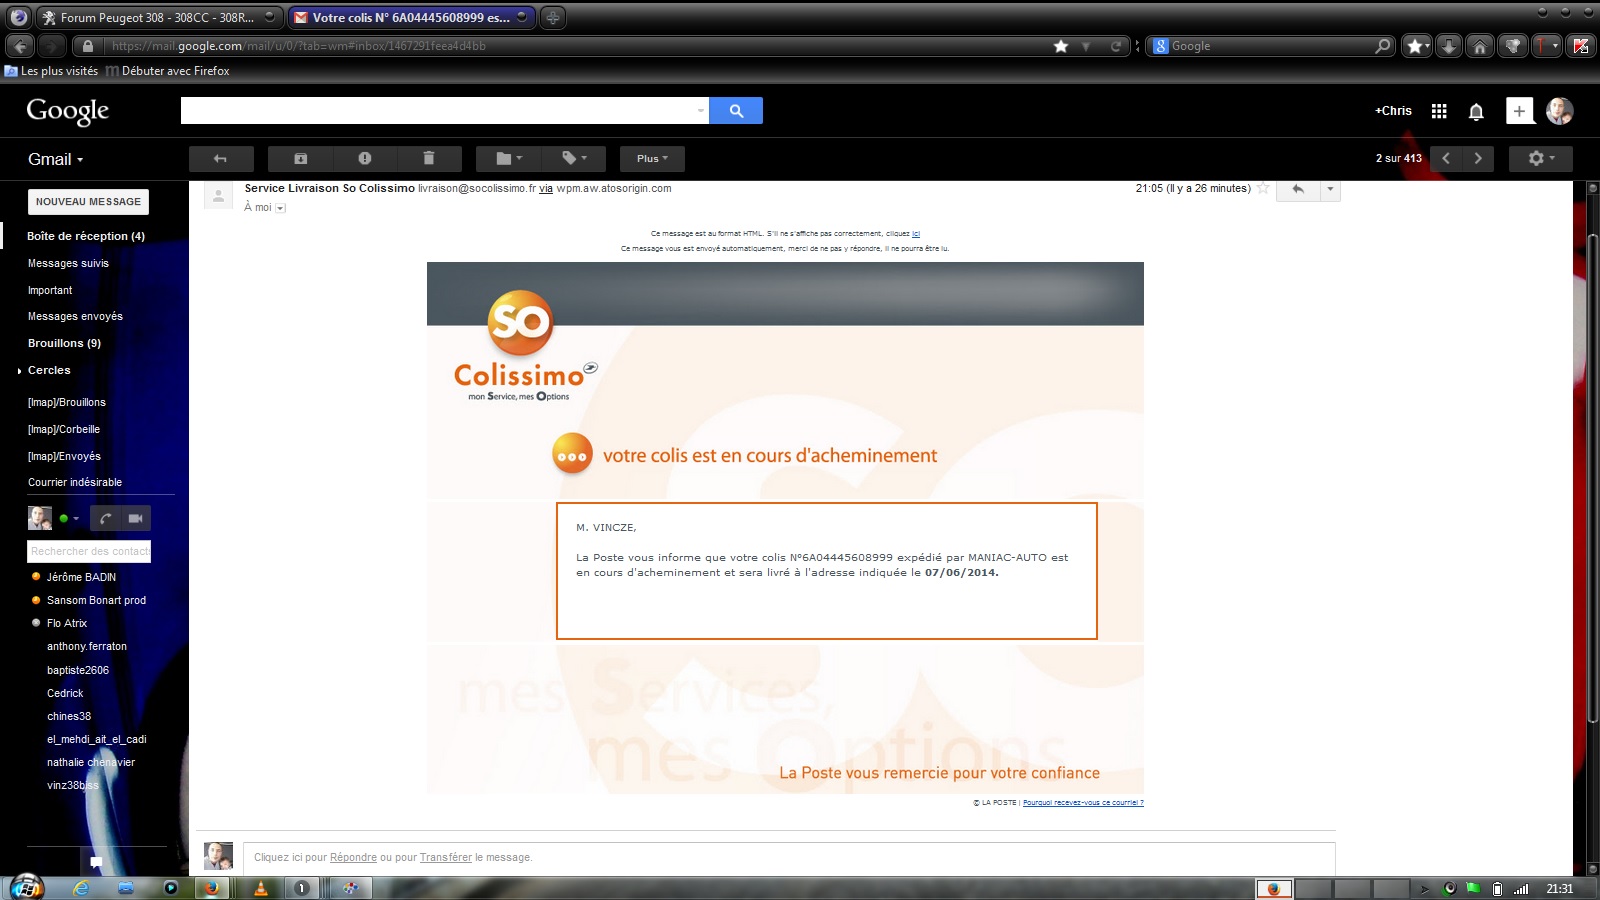Open chat status availability dropdown
This screenshot has width=1600, height=900.
click(69, 518)
